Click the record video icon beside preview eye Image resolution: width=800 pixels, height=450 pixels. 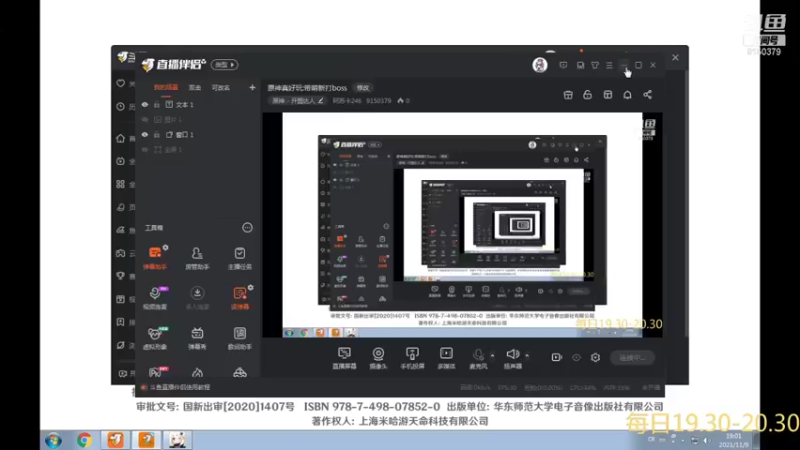(x=556, y=358)
